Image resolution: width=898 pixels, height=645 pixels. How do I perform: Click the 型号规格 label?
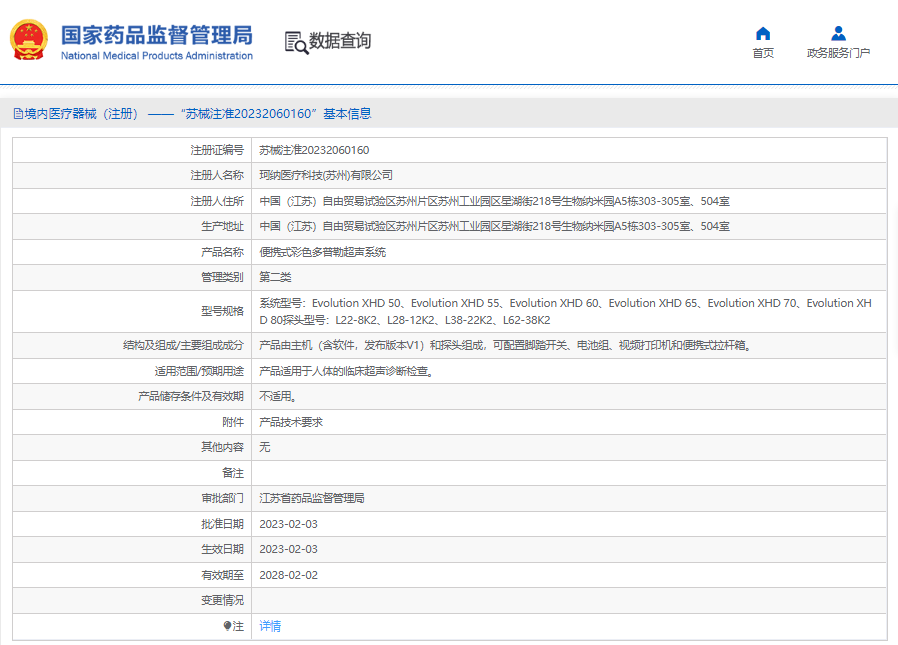click(222, 311)
